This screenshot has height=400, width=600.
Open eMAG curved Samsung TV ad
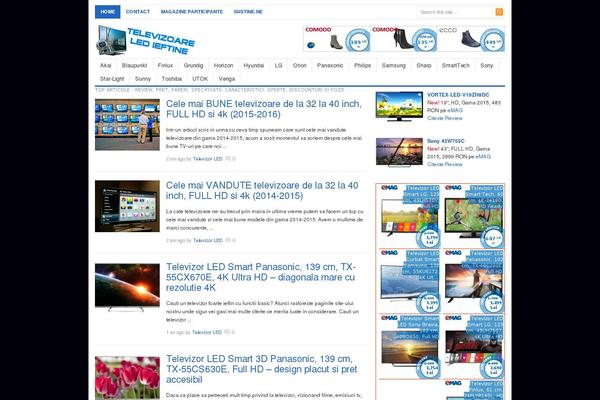409,281
